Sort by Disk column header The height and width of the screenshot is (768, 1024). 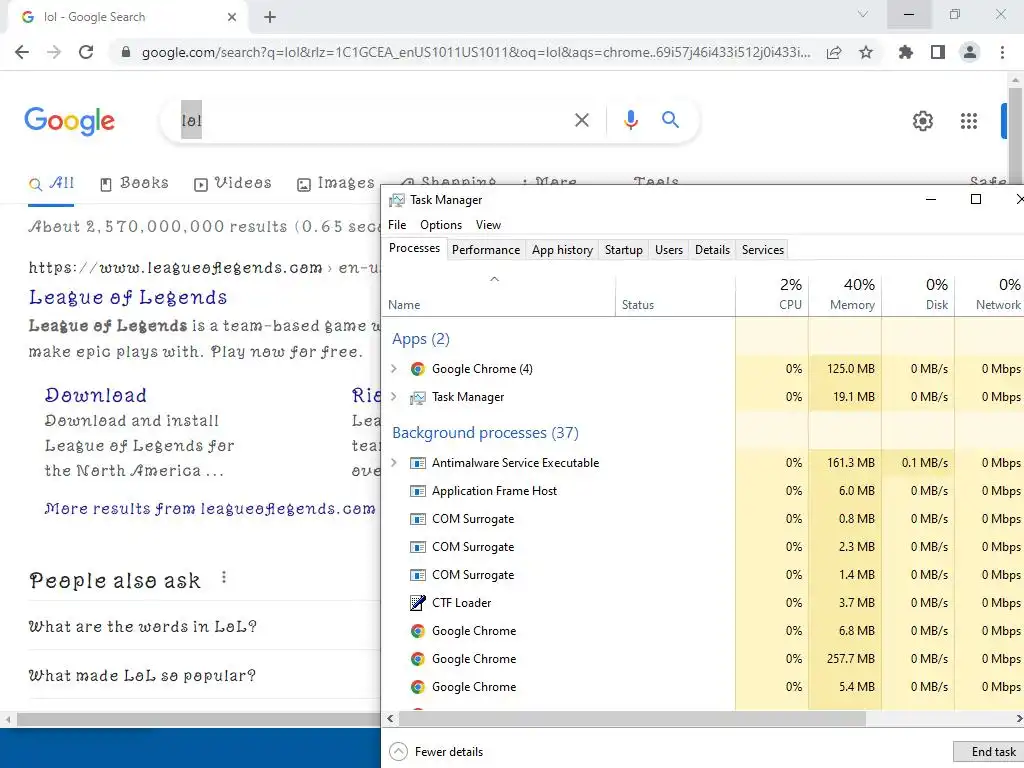pos(918,294)
